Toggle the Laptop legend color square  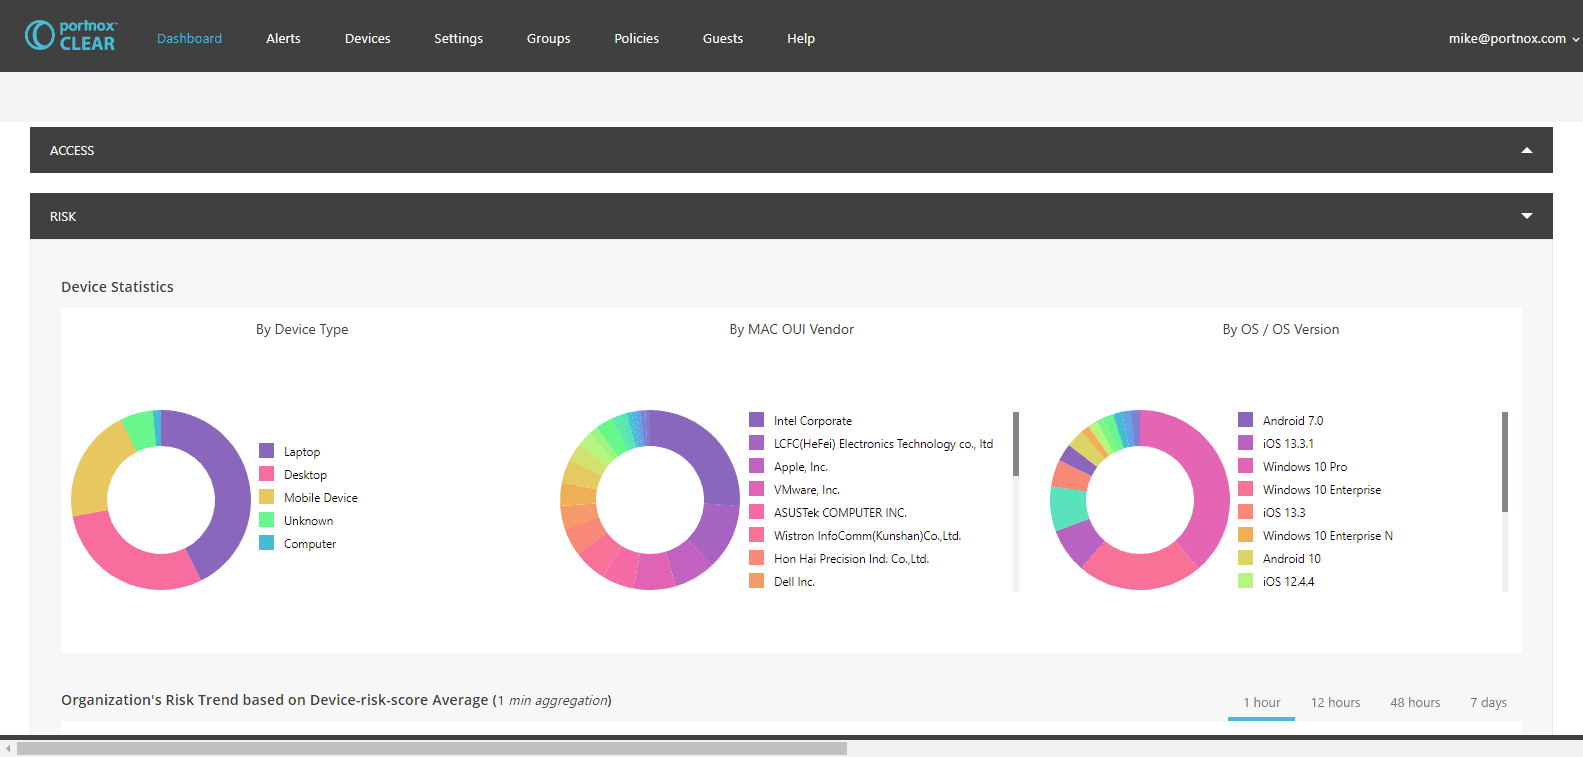(x=267, y=451)
